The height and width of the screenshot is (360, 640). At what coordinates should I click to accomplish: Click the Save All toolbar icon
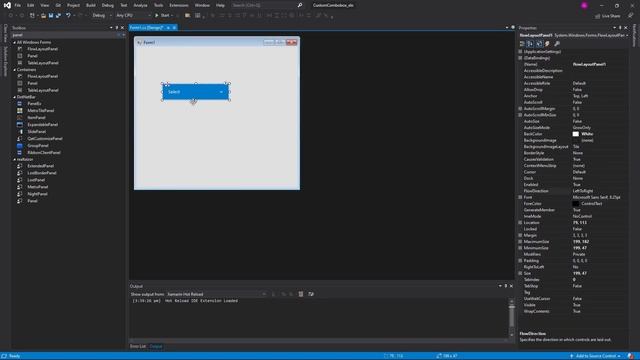pyautogui.click(x=58, y=16)
